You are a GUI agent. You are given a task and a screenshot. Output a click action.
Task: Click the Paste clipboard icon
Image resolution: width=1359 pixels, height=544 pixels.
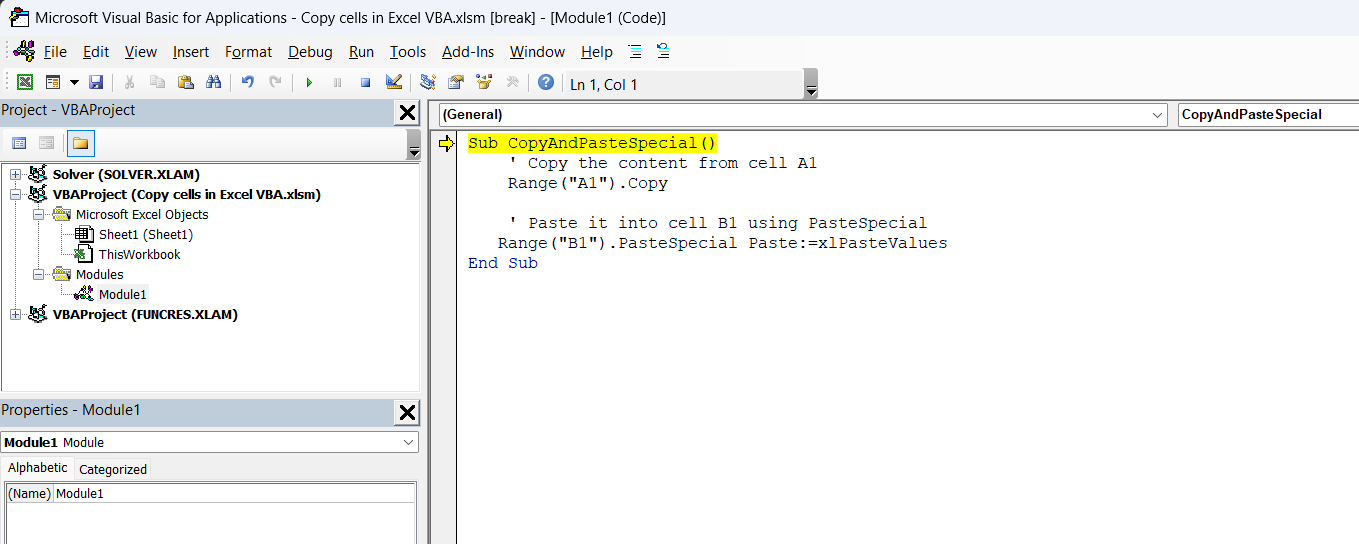[x=185, y=83]
